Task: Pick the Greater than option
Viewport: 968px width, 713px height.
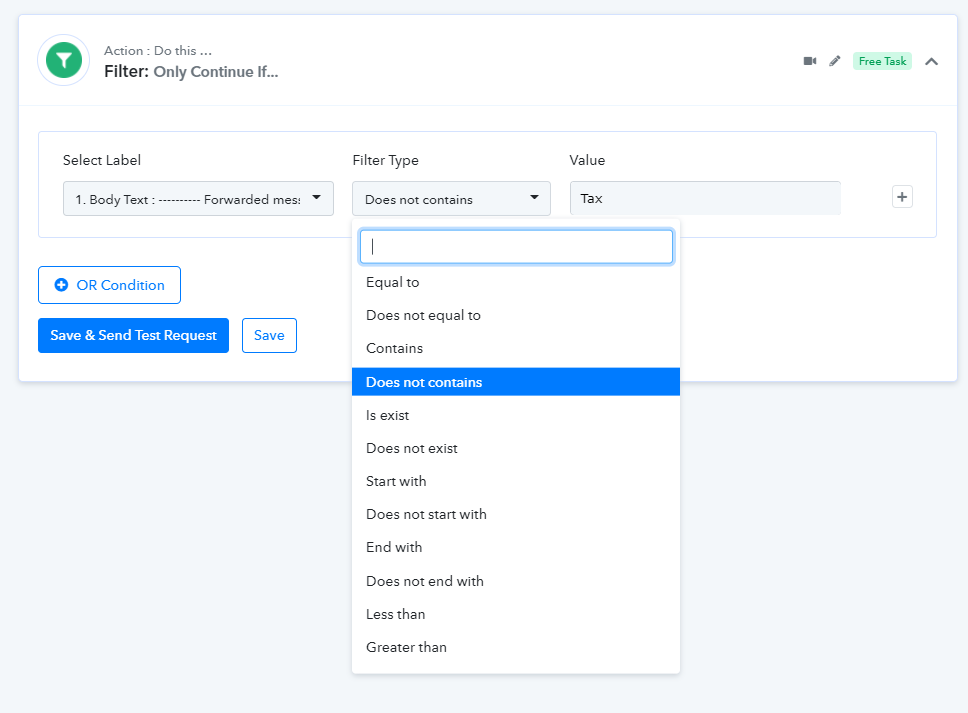Action: point(515,647)
